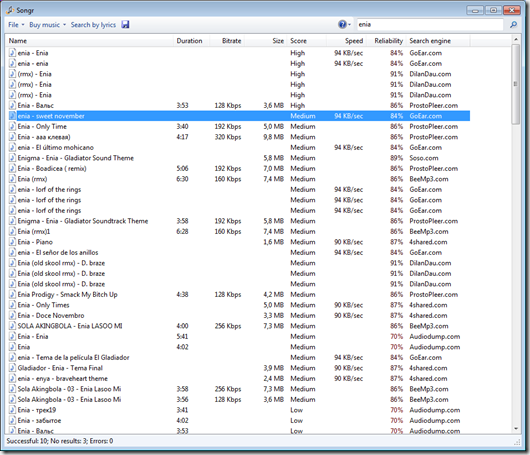Click file icon beside 'Enia - Boadicea ( remix)'
This screenshot has height=455, width=530.
pos(12,168)
